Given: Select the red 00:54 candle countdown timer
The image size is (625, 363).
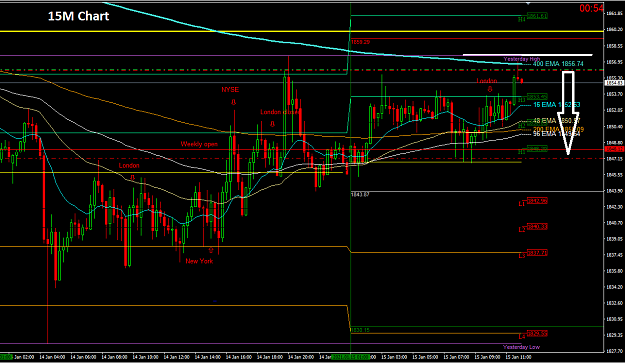Looking at the screenshot, I should 591,8.
